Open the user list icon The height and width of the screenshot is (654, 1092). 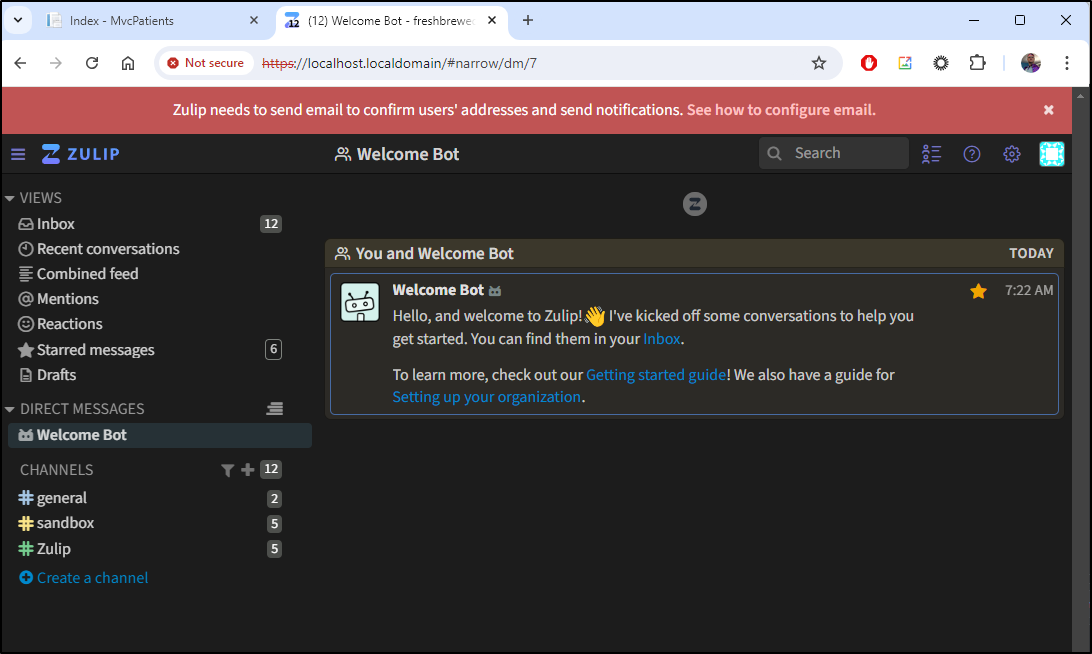[931, 154]
